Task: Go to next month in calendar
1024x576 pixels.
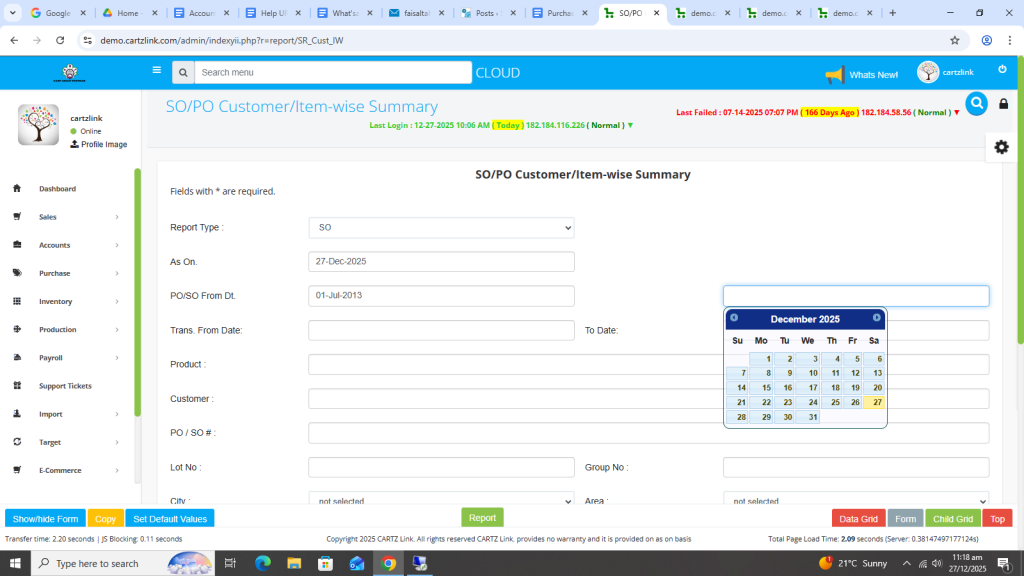Action: pos(877,318)
